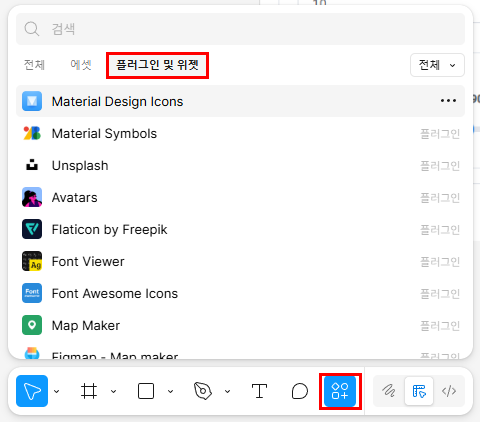The height and width of the screenshot is (422, 480).
Task: Click the Font Viewer plugin icon
Action: [32, 261]
